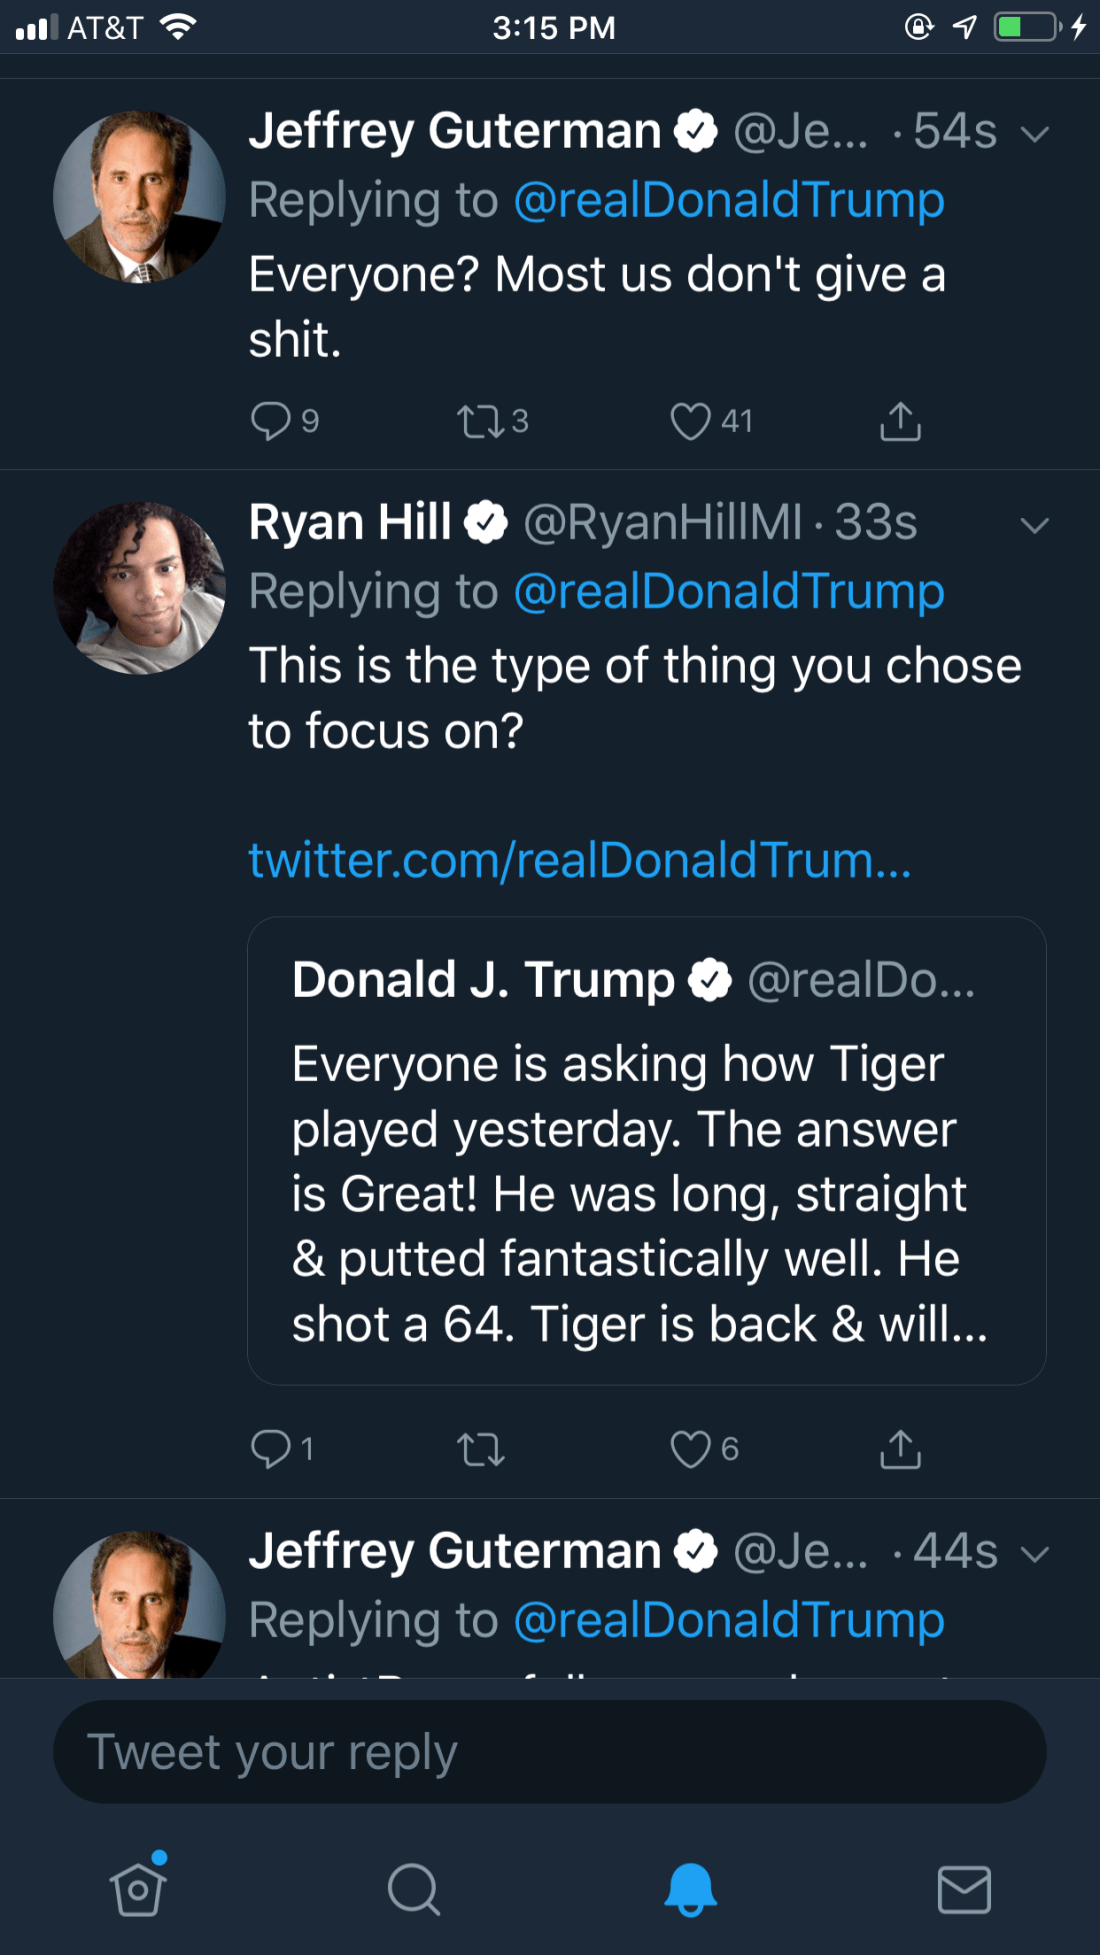Go to the Home tab
This screenshot has width=1100, height=1955.
click(x=138, y=1889)
